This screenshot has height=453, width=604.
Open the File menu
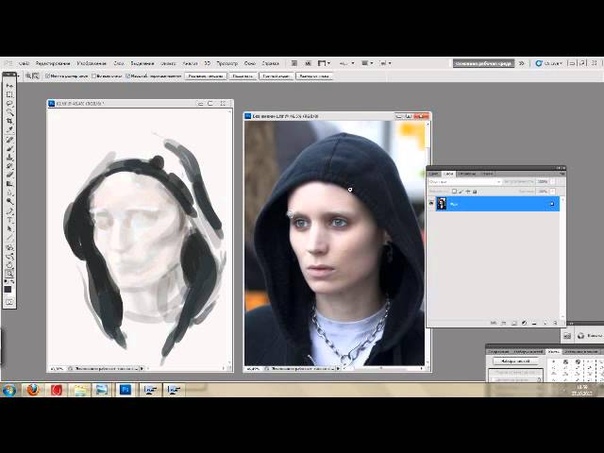point(24,63)
